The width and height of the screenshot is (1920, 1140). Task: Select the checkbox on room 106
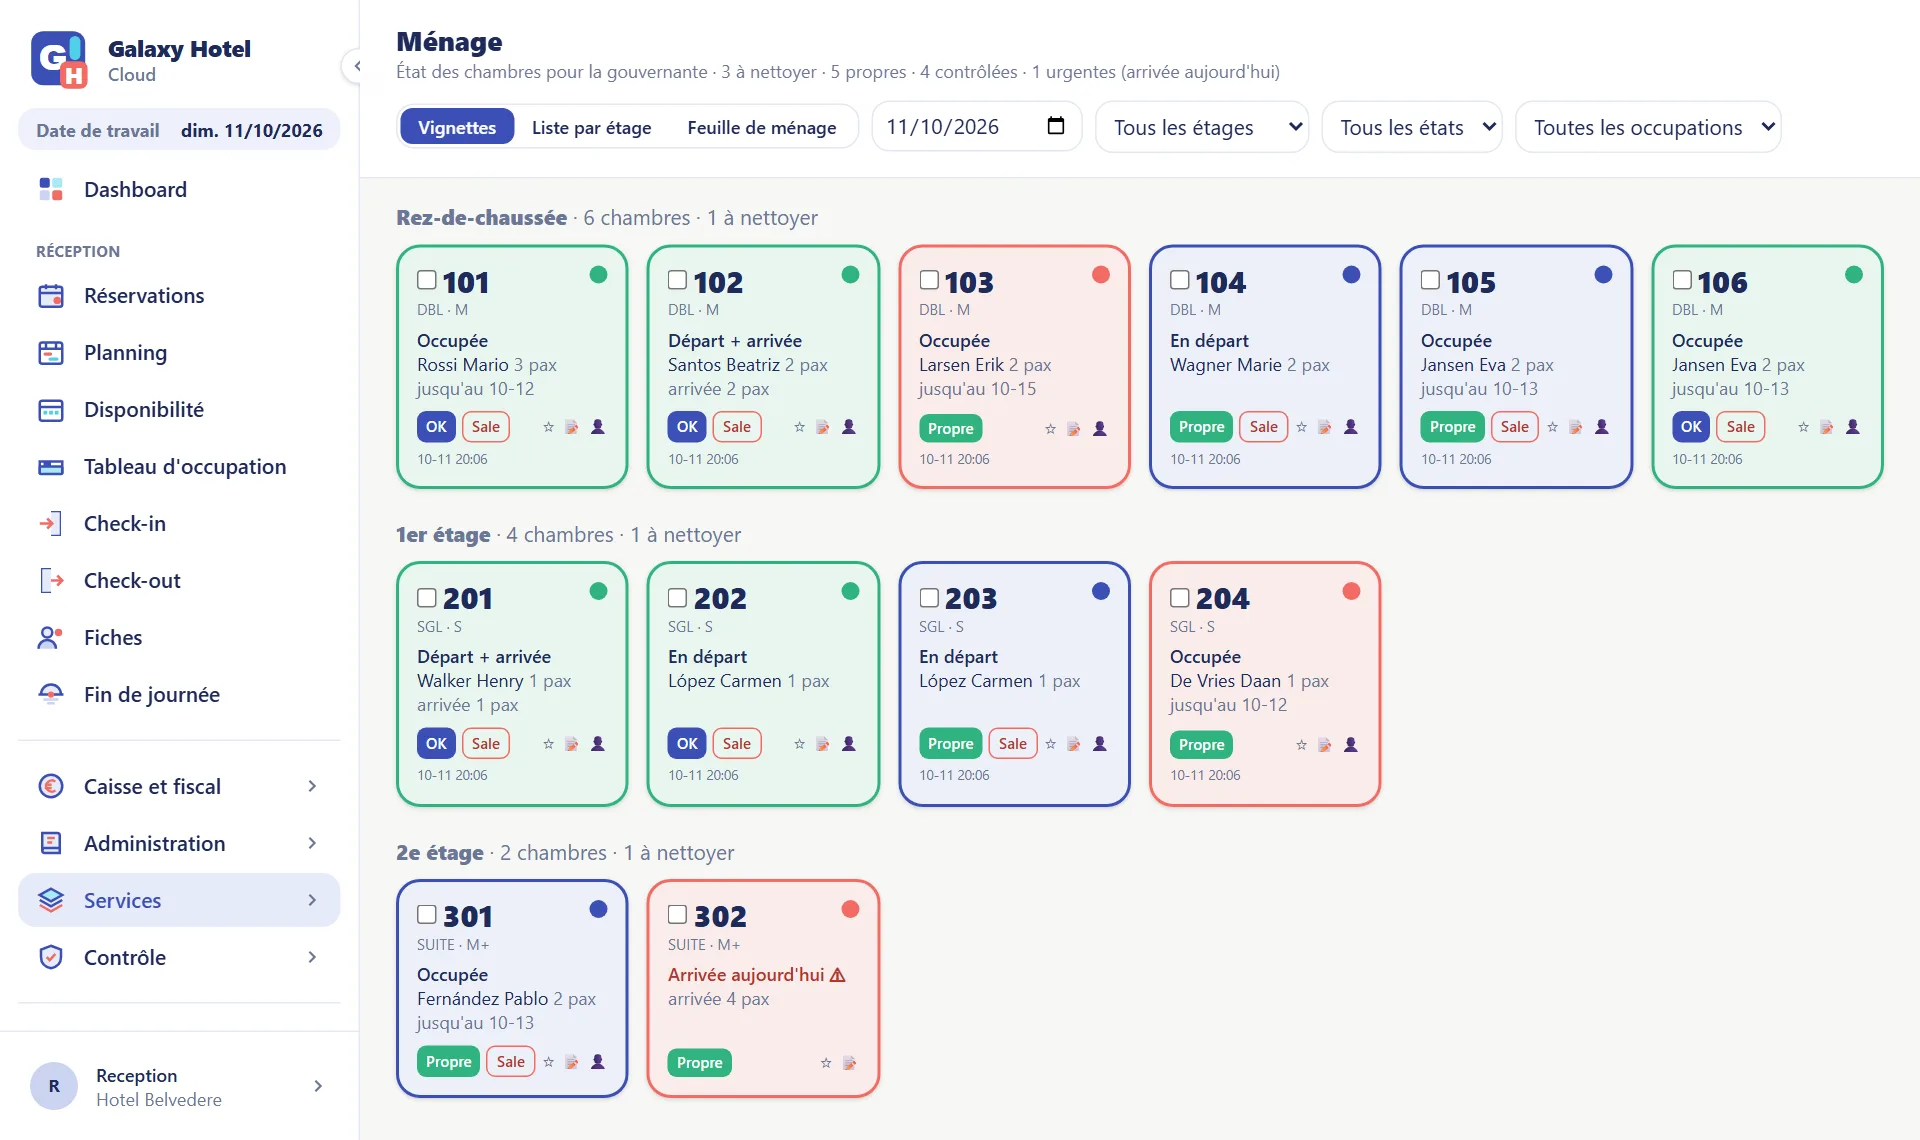1682,280
